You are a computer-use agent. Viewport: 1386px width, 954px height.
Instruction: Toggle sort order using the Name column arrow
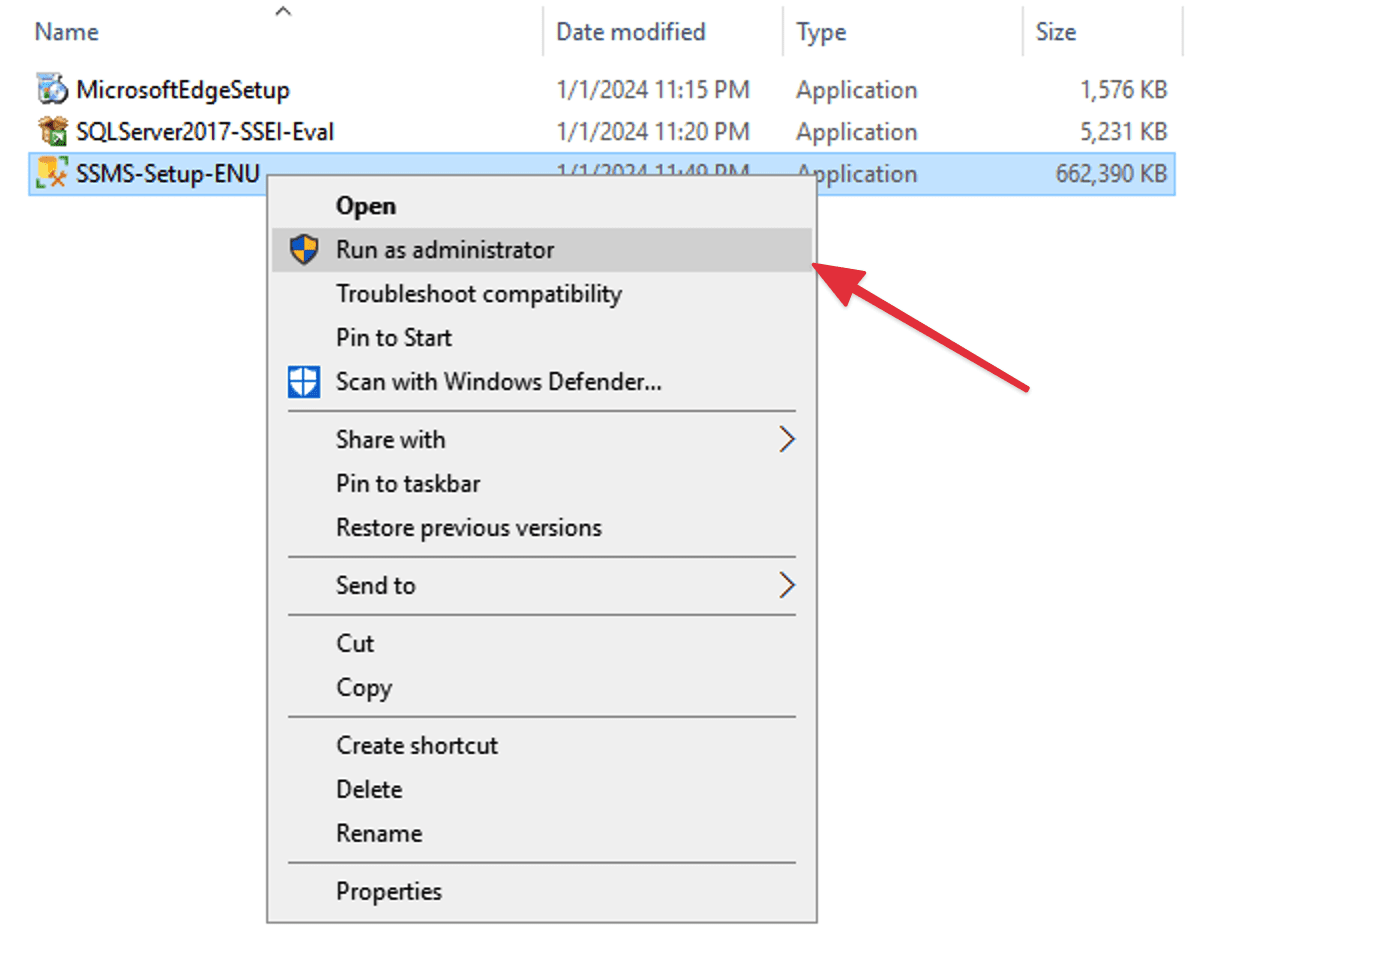coord(283,12)
